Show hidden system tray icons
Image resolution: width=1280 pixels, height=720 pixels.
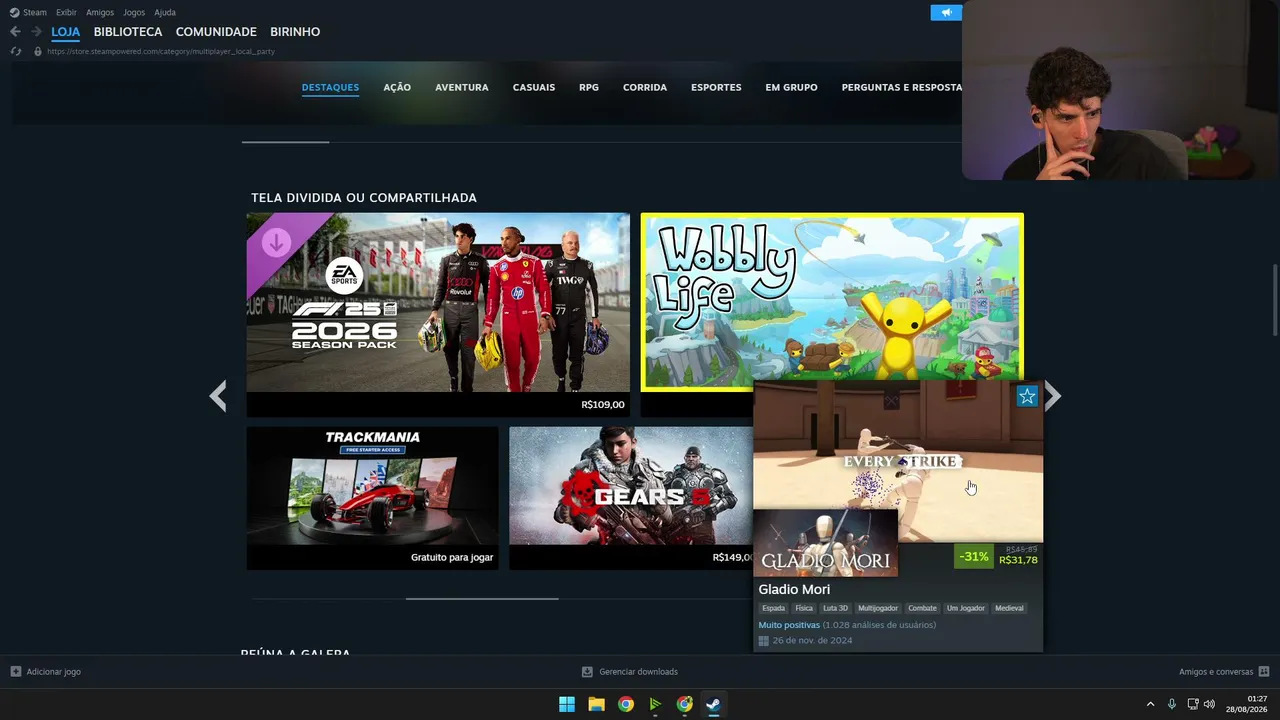[x=1150, y=704]
